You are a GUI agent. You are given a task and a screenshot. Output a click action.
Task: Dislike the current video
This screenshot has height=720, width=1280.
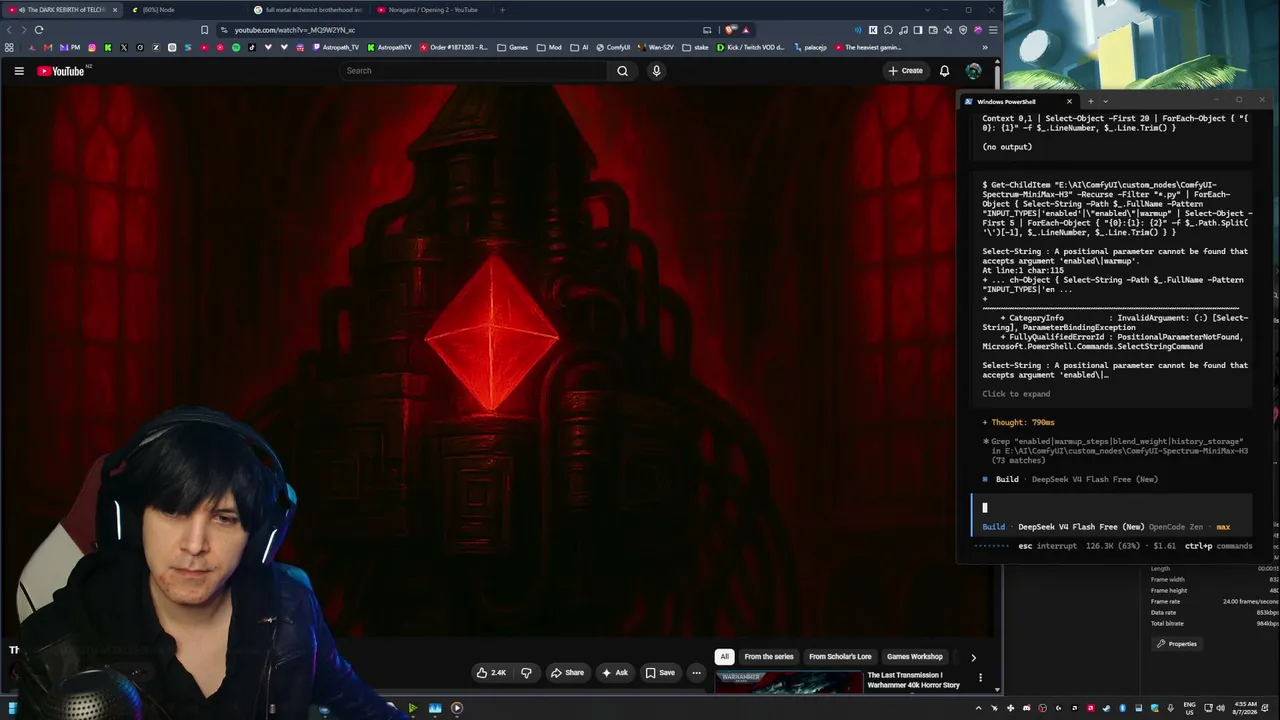[x=526, y=673]
